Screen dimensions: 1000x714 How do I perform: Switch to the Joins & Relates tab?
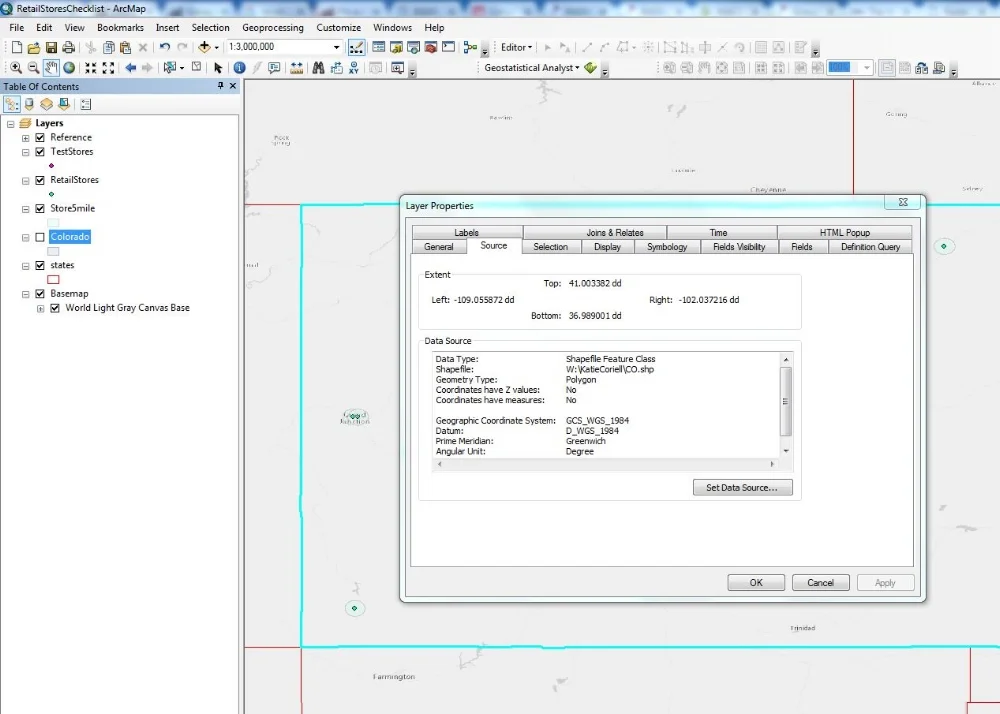pos(615,233)
